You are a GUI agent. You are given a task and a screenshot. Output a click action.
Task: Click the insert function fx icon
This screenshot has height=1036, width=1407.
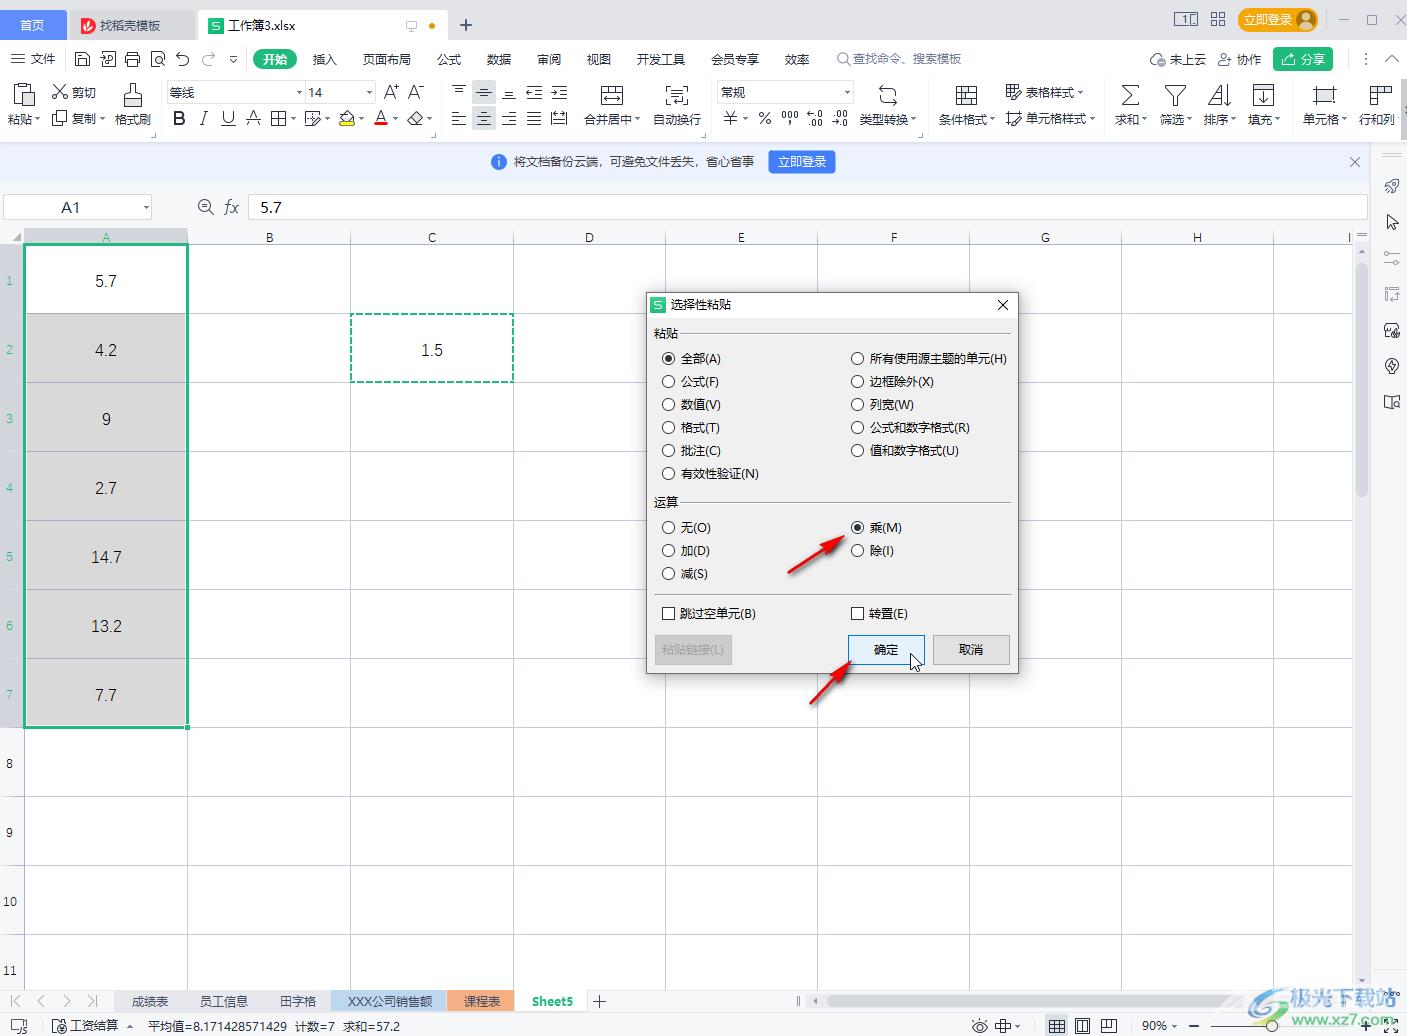pos(231,207)
